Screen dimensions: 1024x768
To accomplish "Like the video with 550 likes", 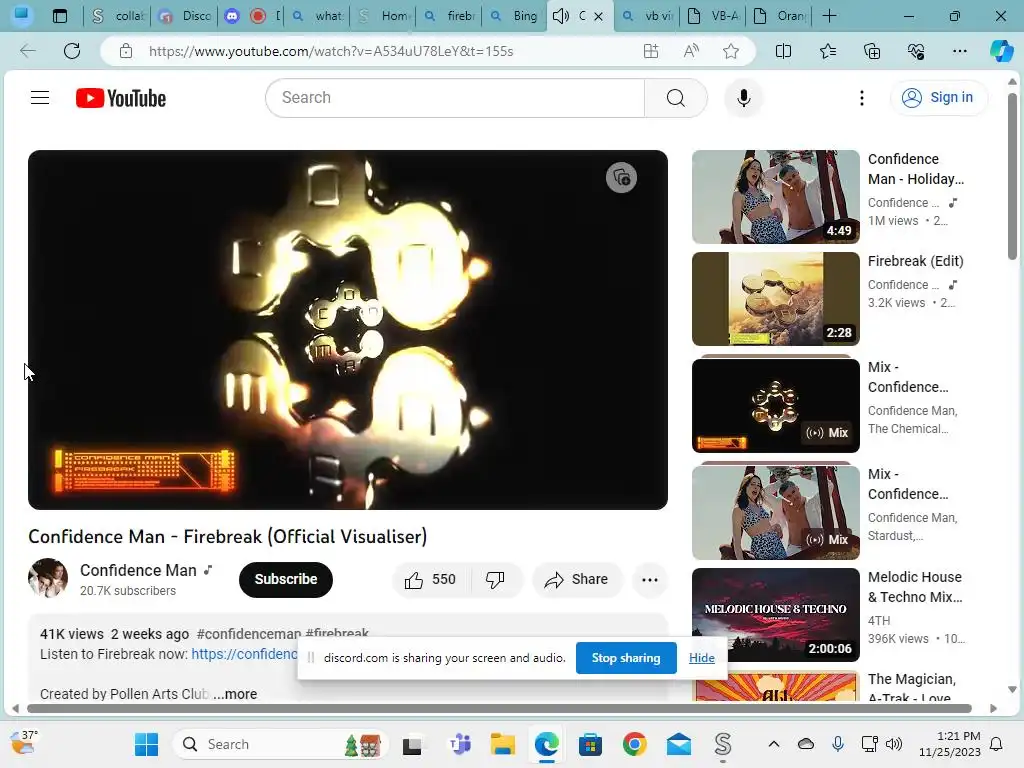I will pos(430,580).
